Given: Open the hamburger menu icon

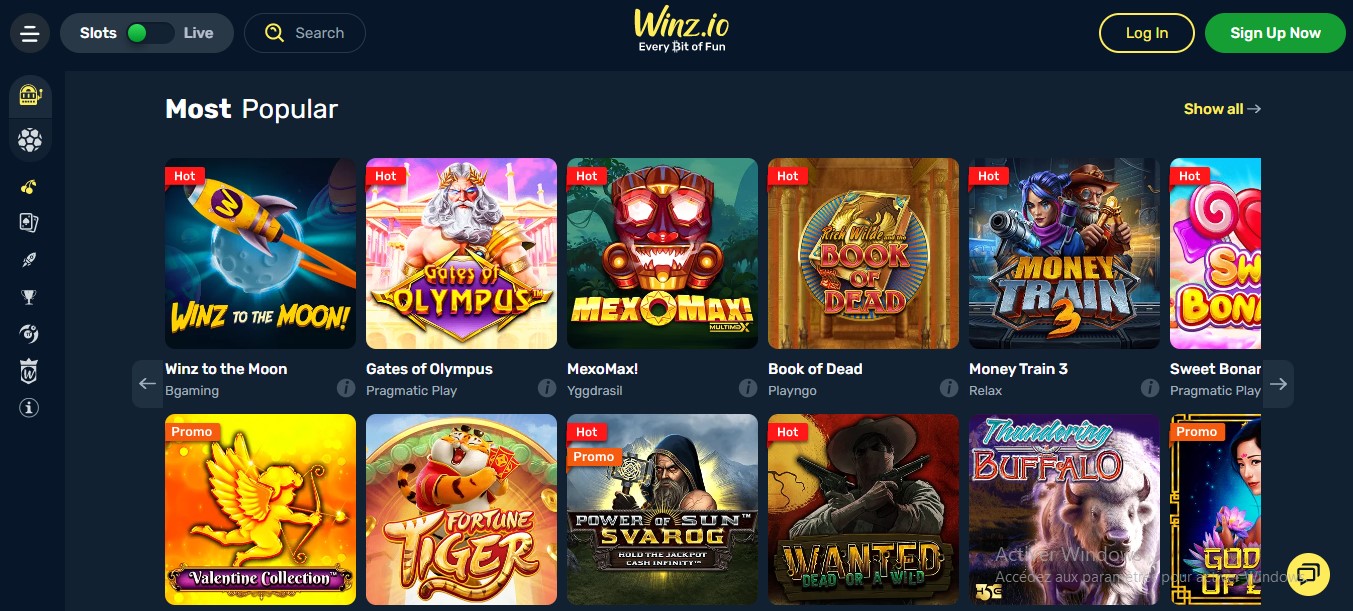Looking at the screenshot, I should pos(30,33).
